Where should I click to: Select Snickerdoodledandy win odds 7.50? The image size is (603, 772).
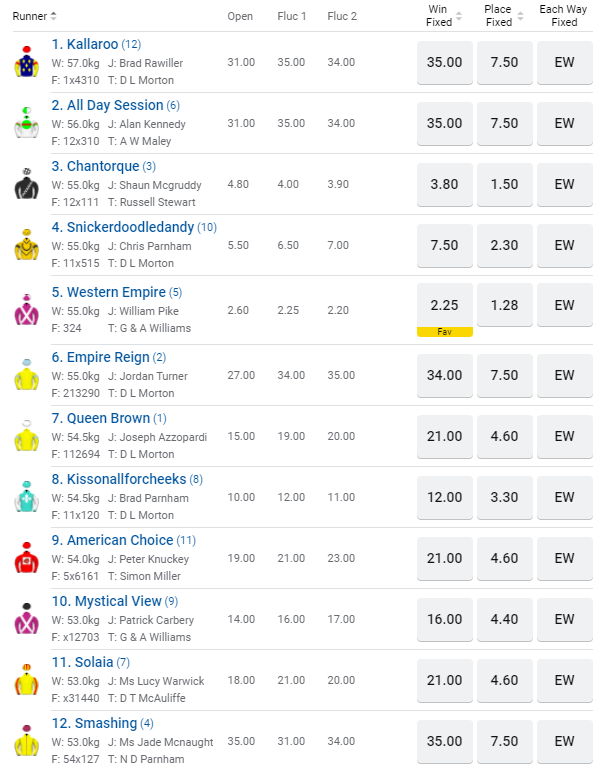pyautogui.click(x=444, y=245)
